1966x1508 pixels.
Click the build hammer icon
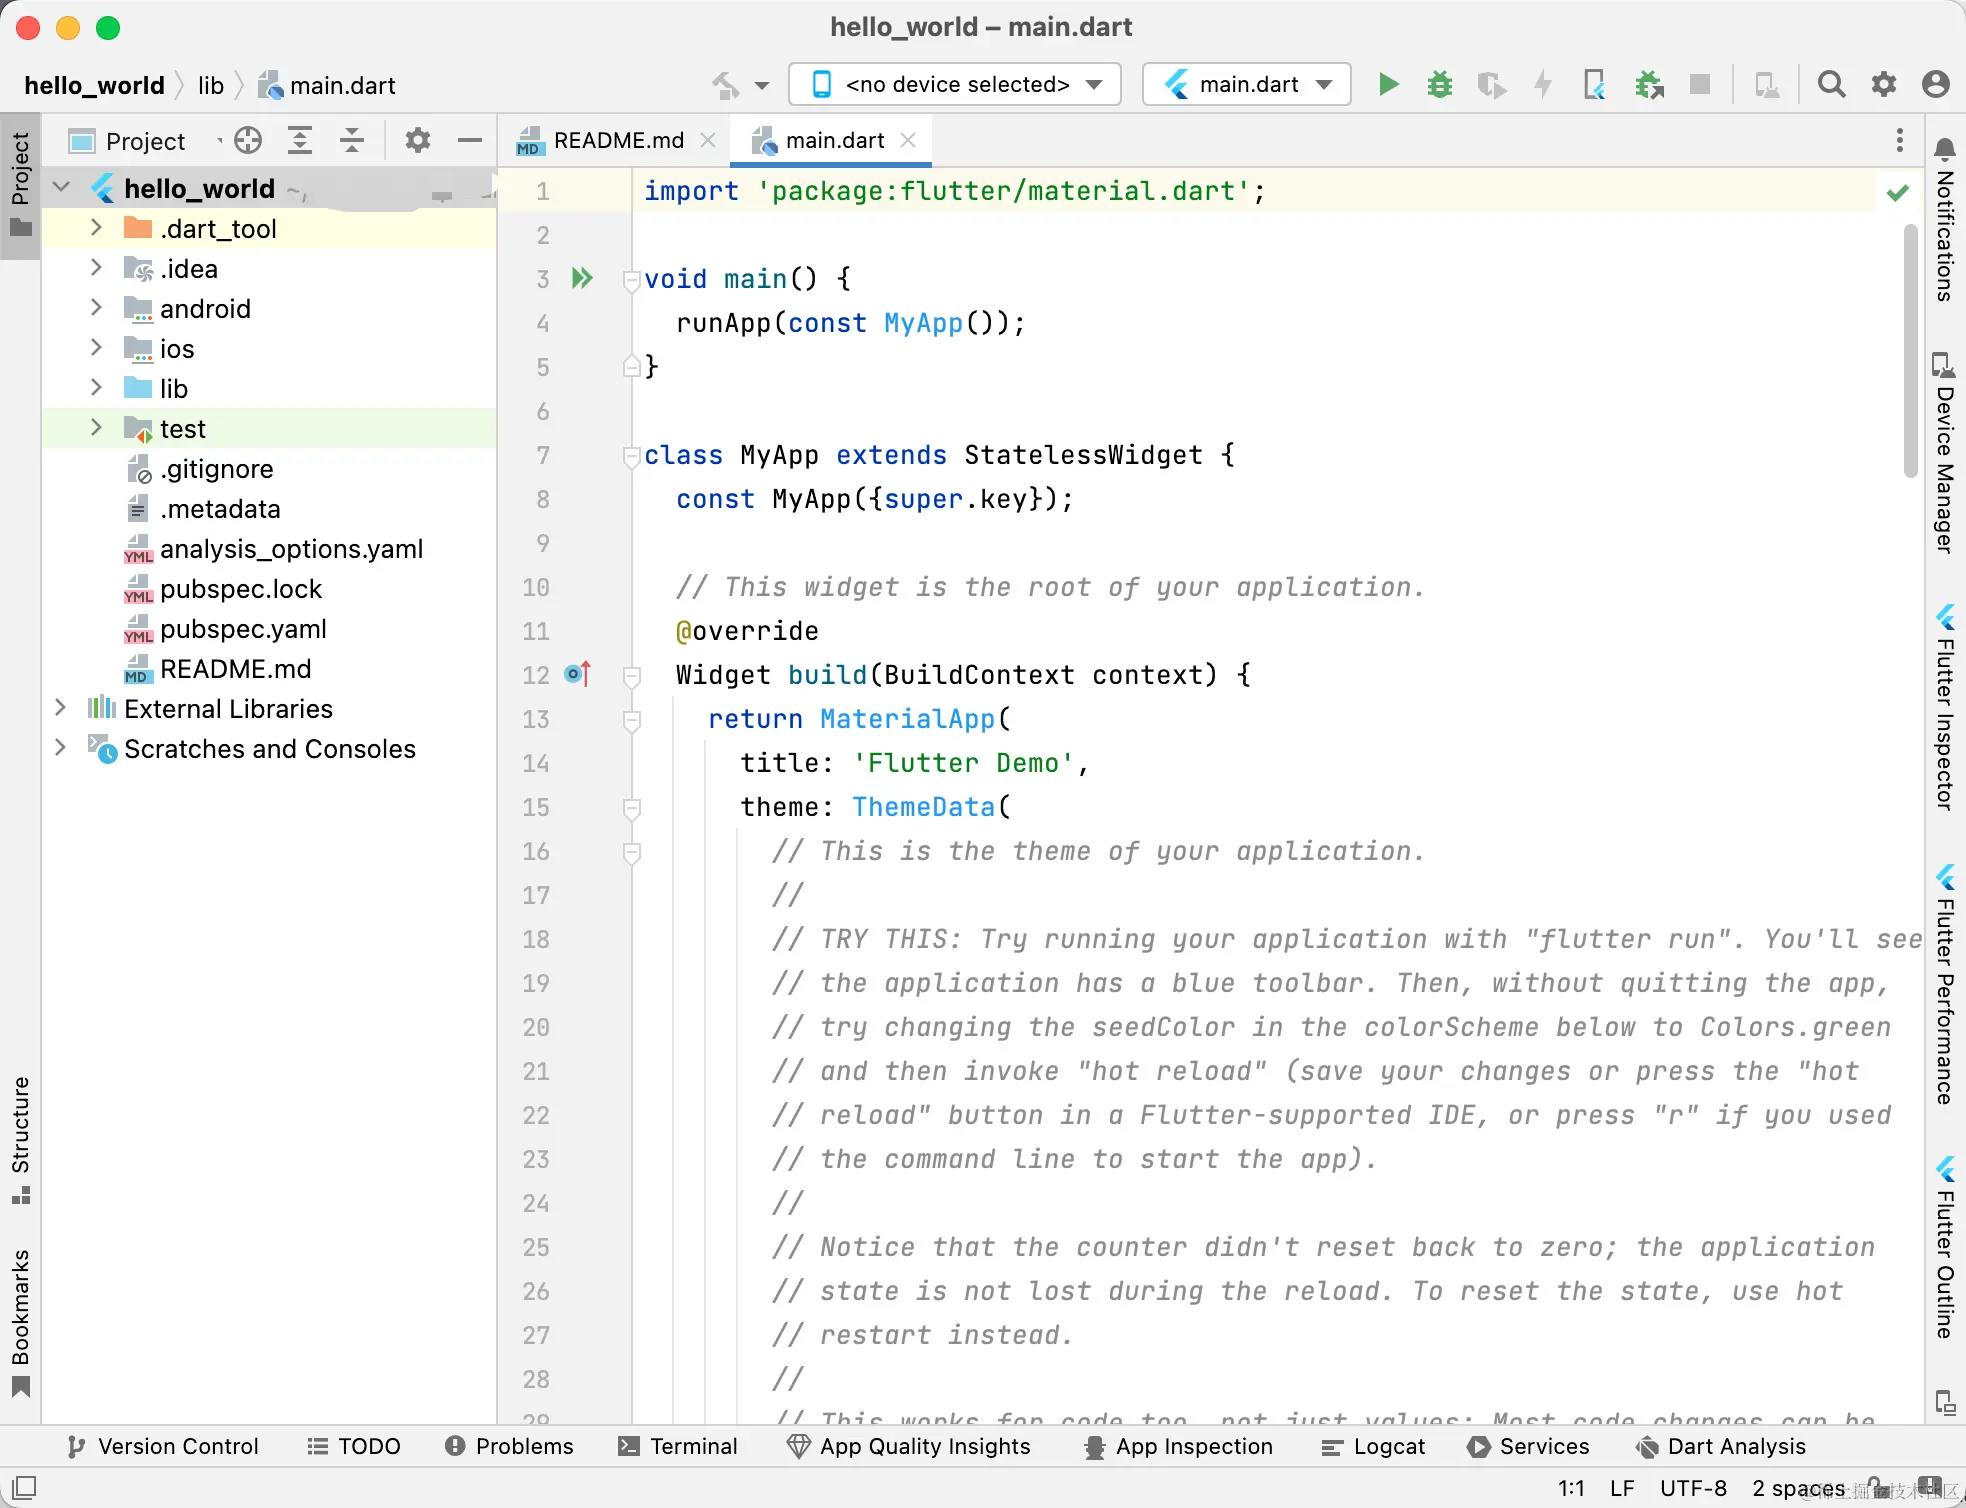(x=726, y=85)
